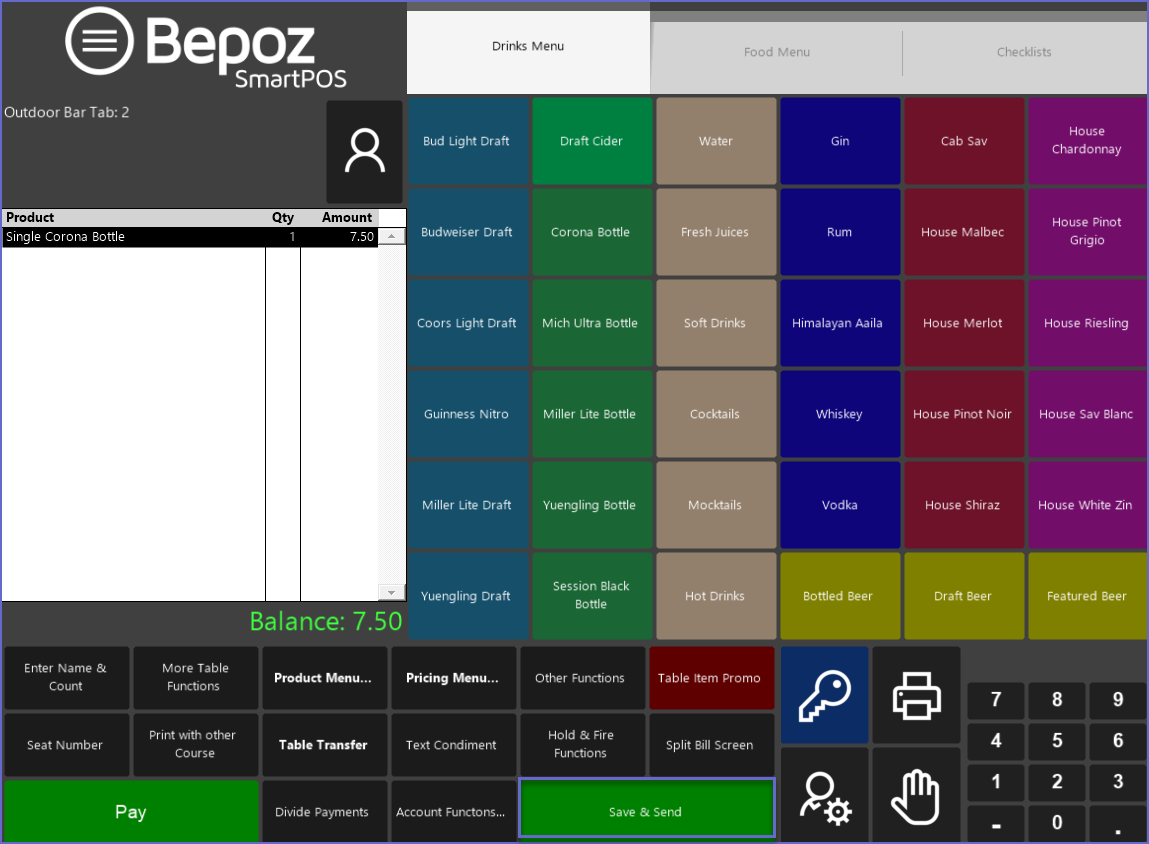Expand Account Functions menu
Image resolution: width=1149 pixels, height=844 pixels.
tap(451, 812)
